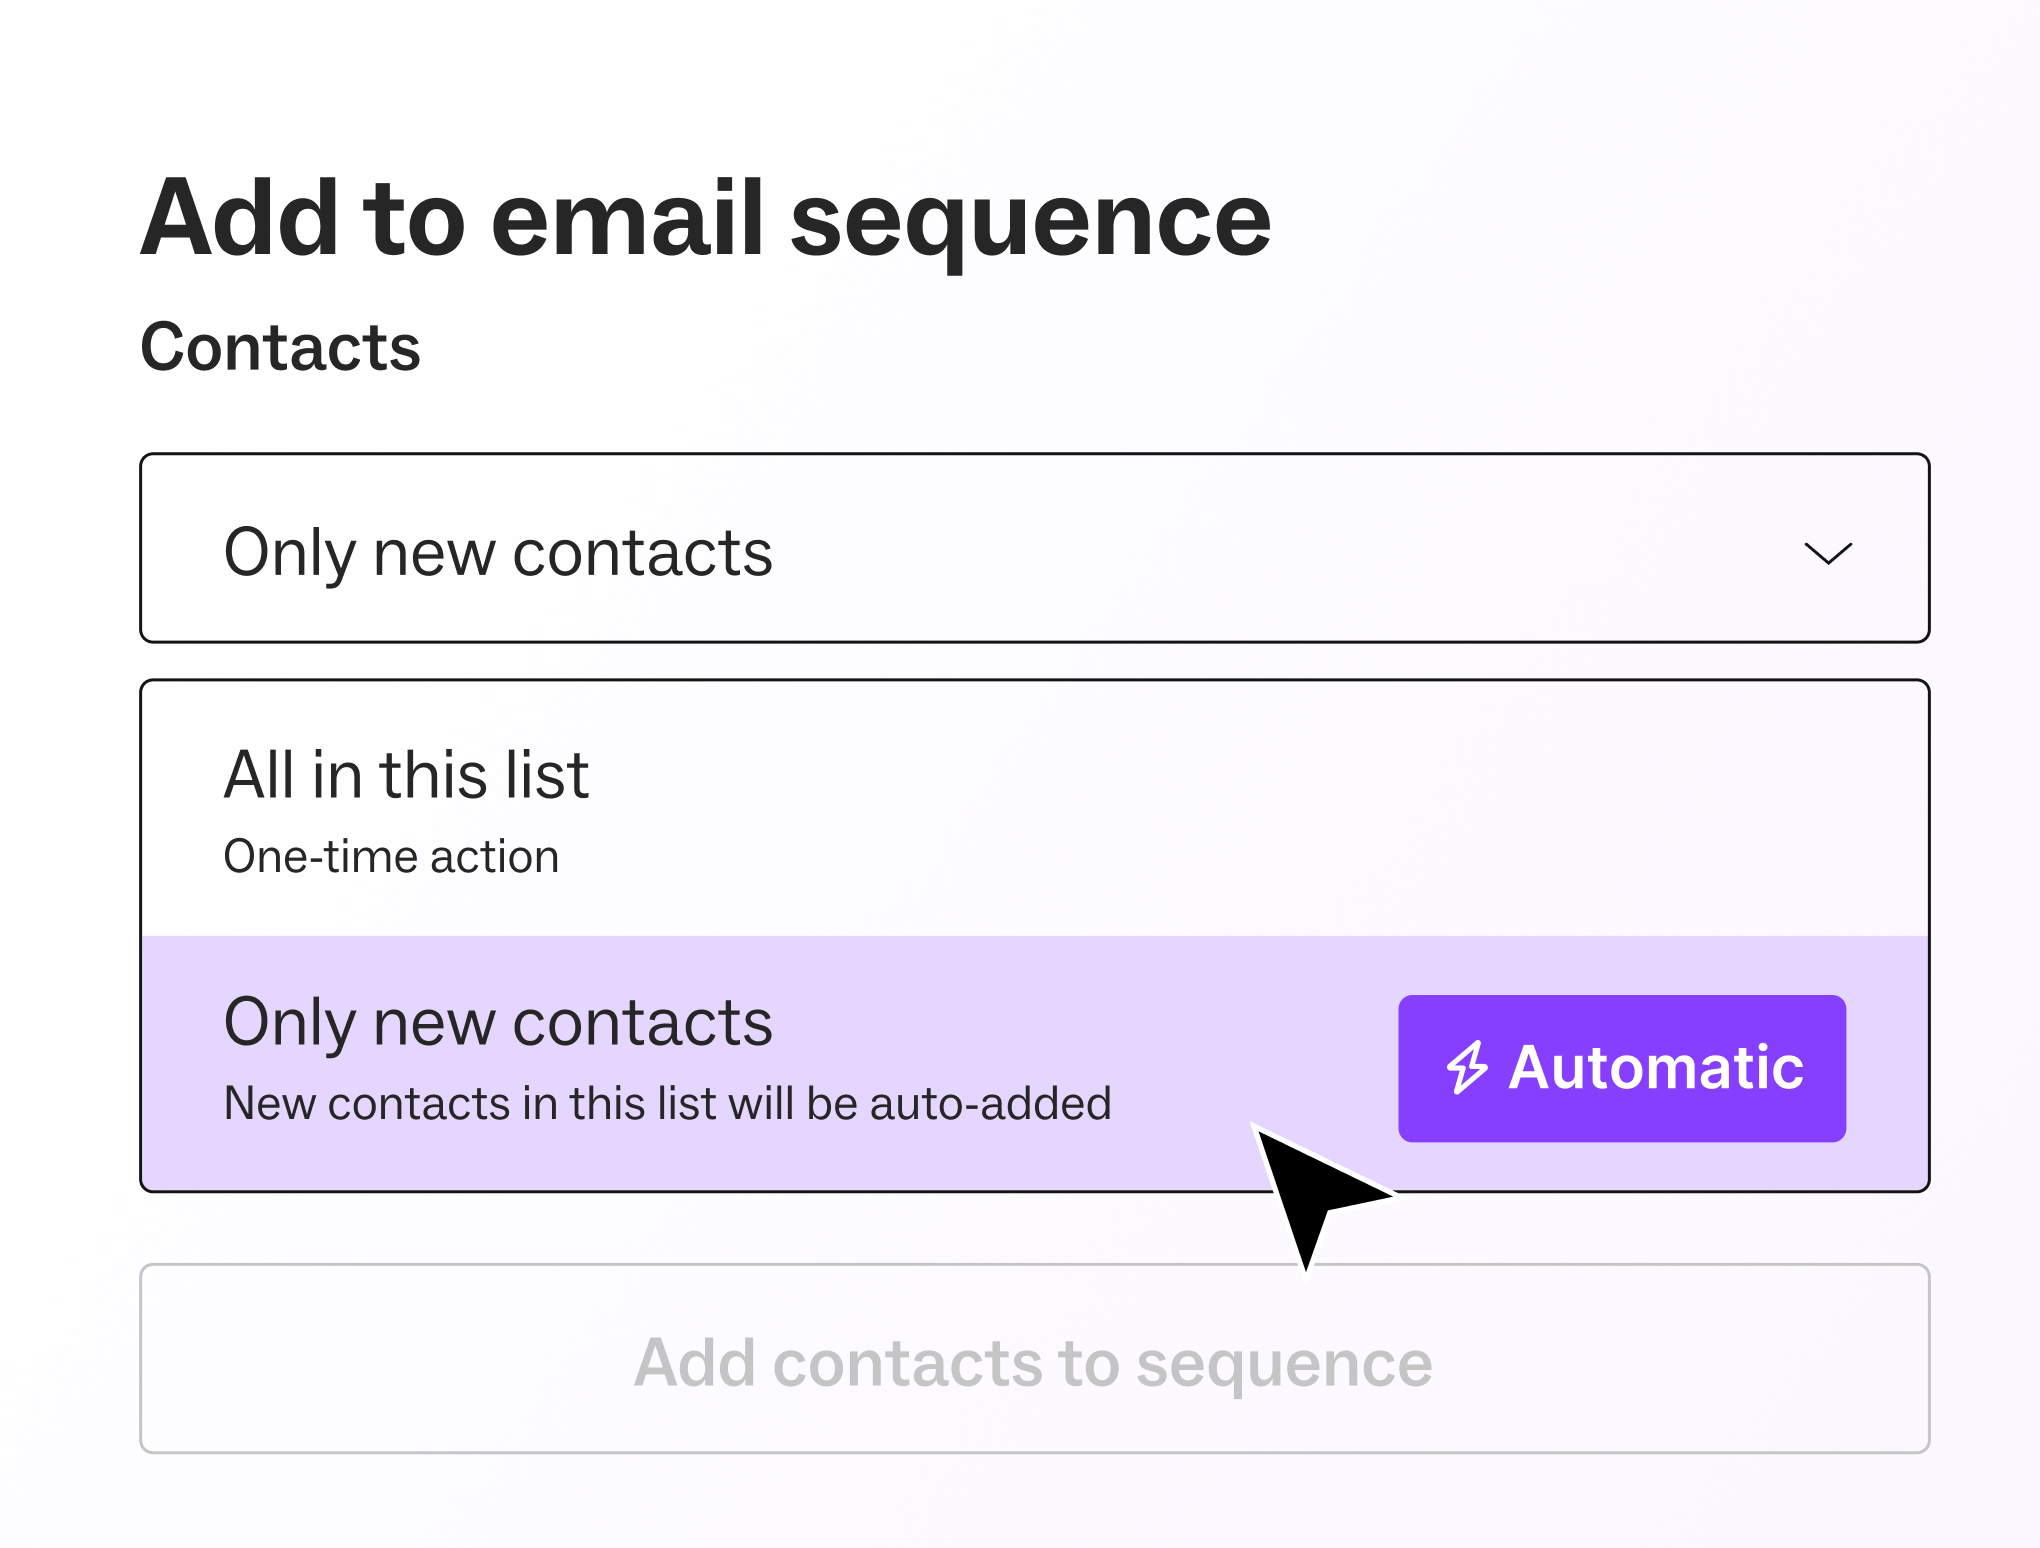
Task: Click the word 'Add' on the bottom button
Action: [694, 1362]
